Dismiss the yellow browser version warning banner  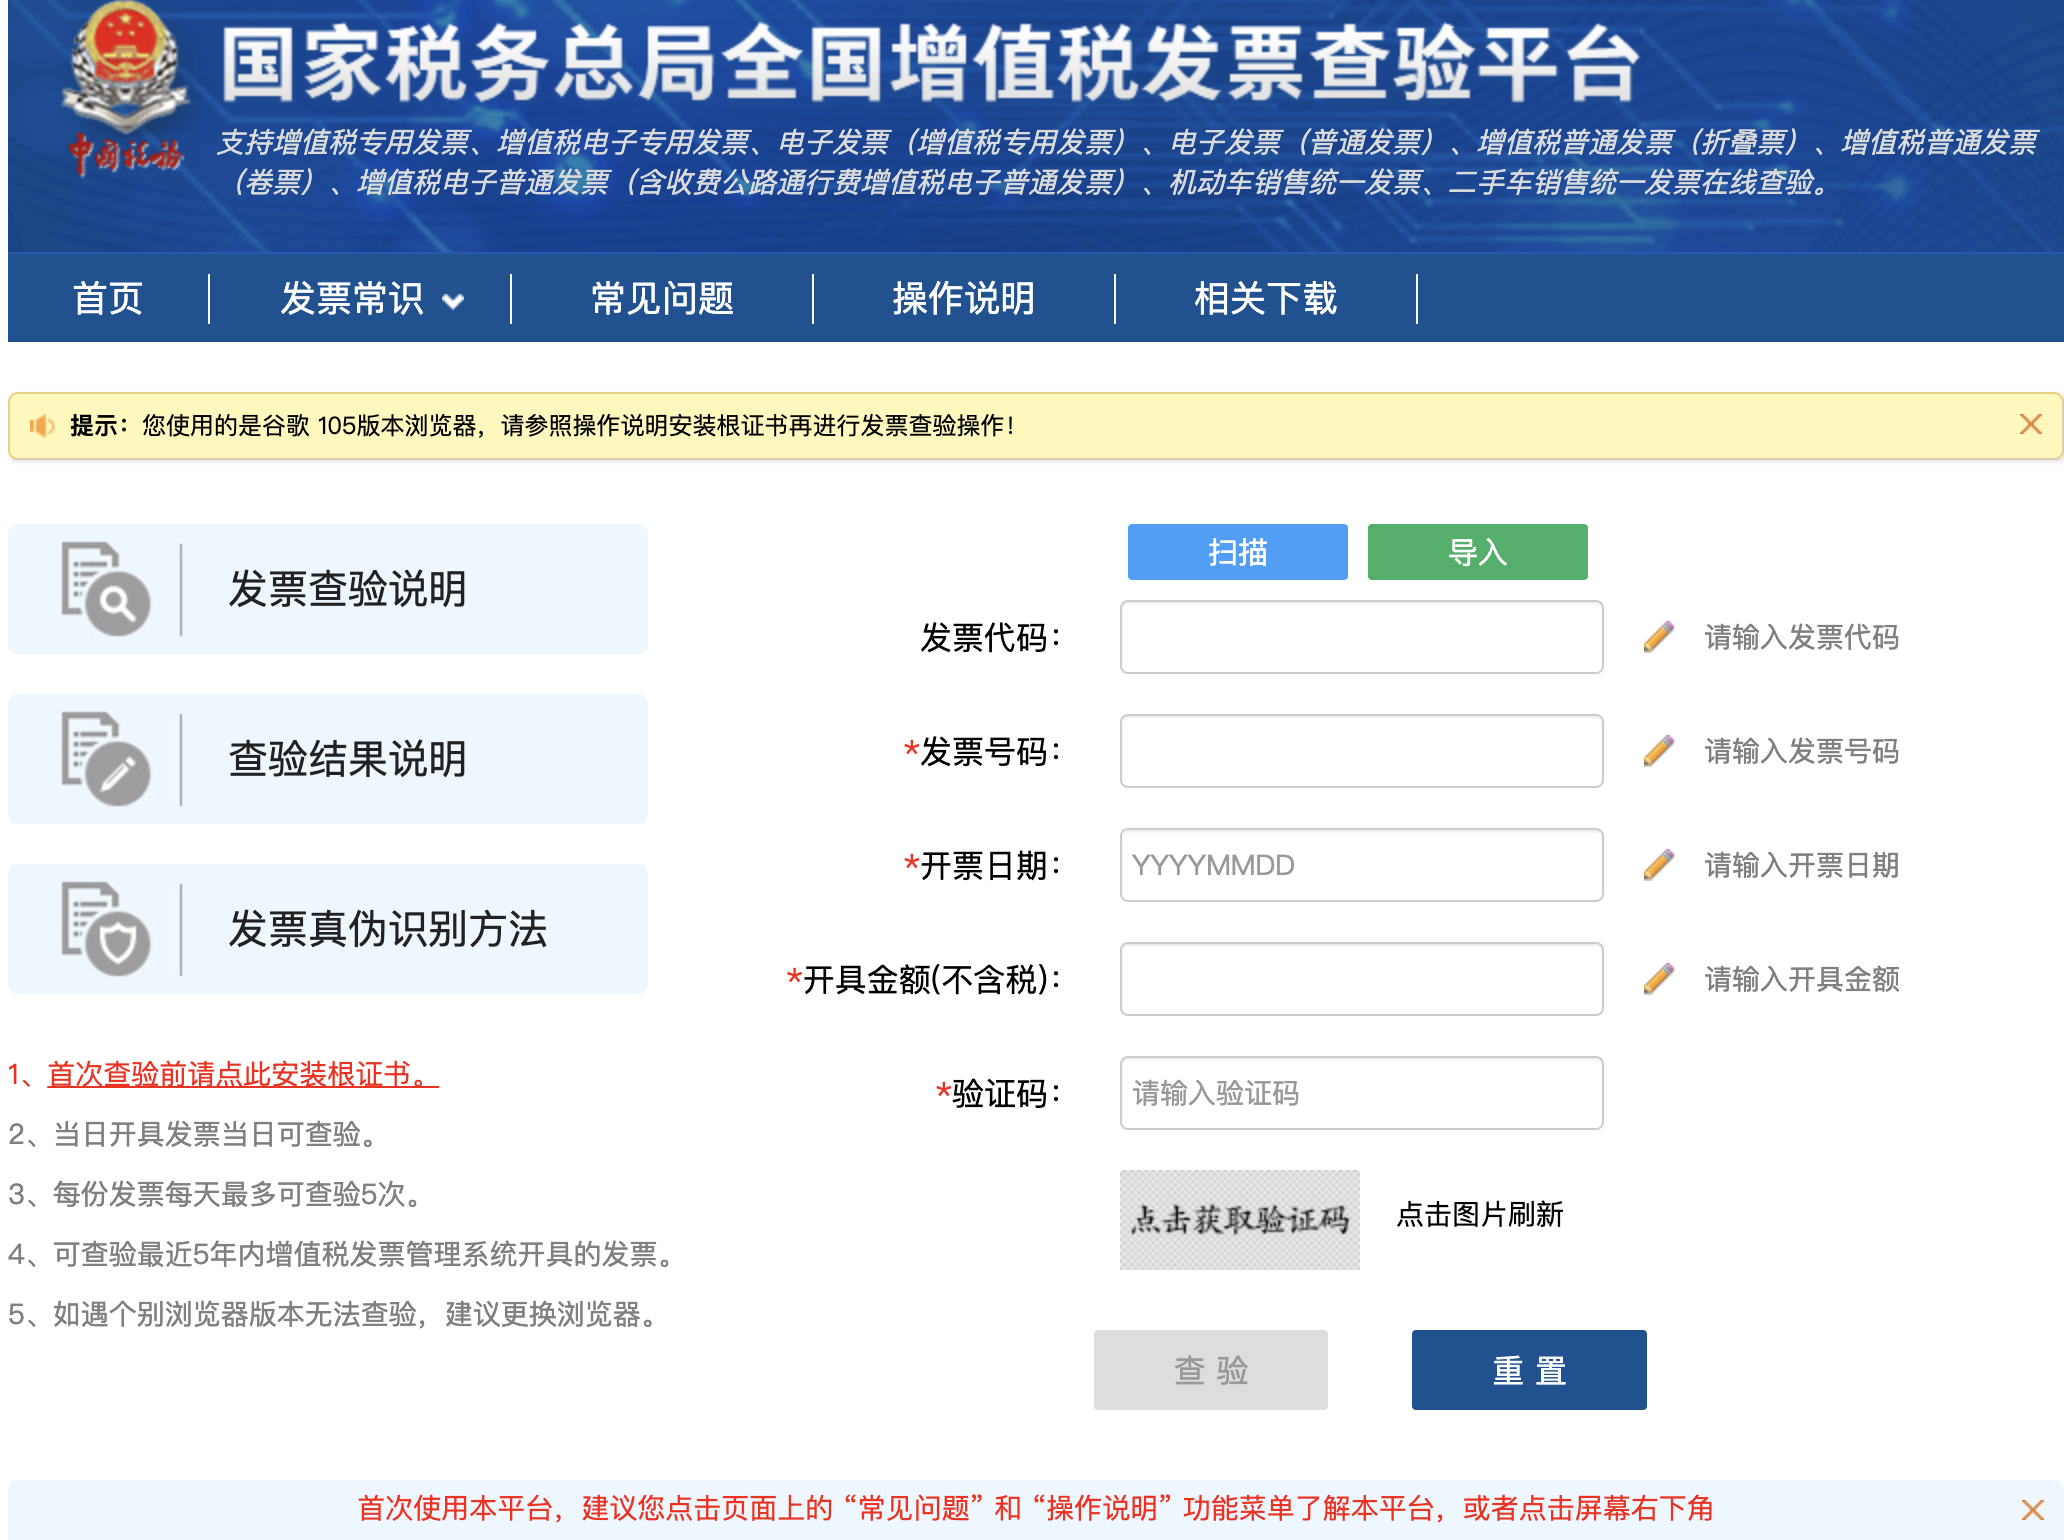tap(2029, 424)
